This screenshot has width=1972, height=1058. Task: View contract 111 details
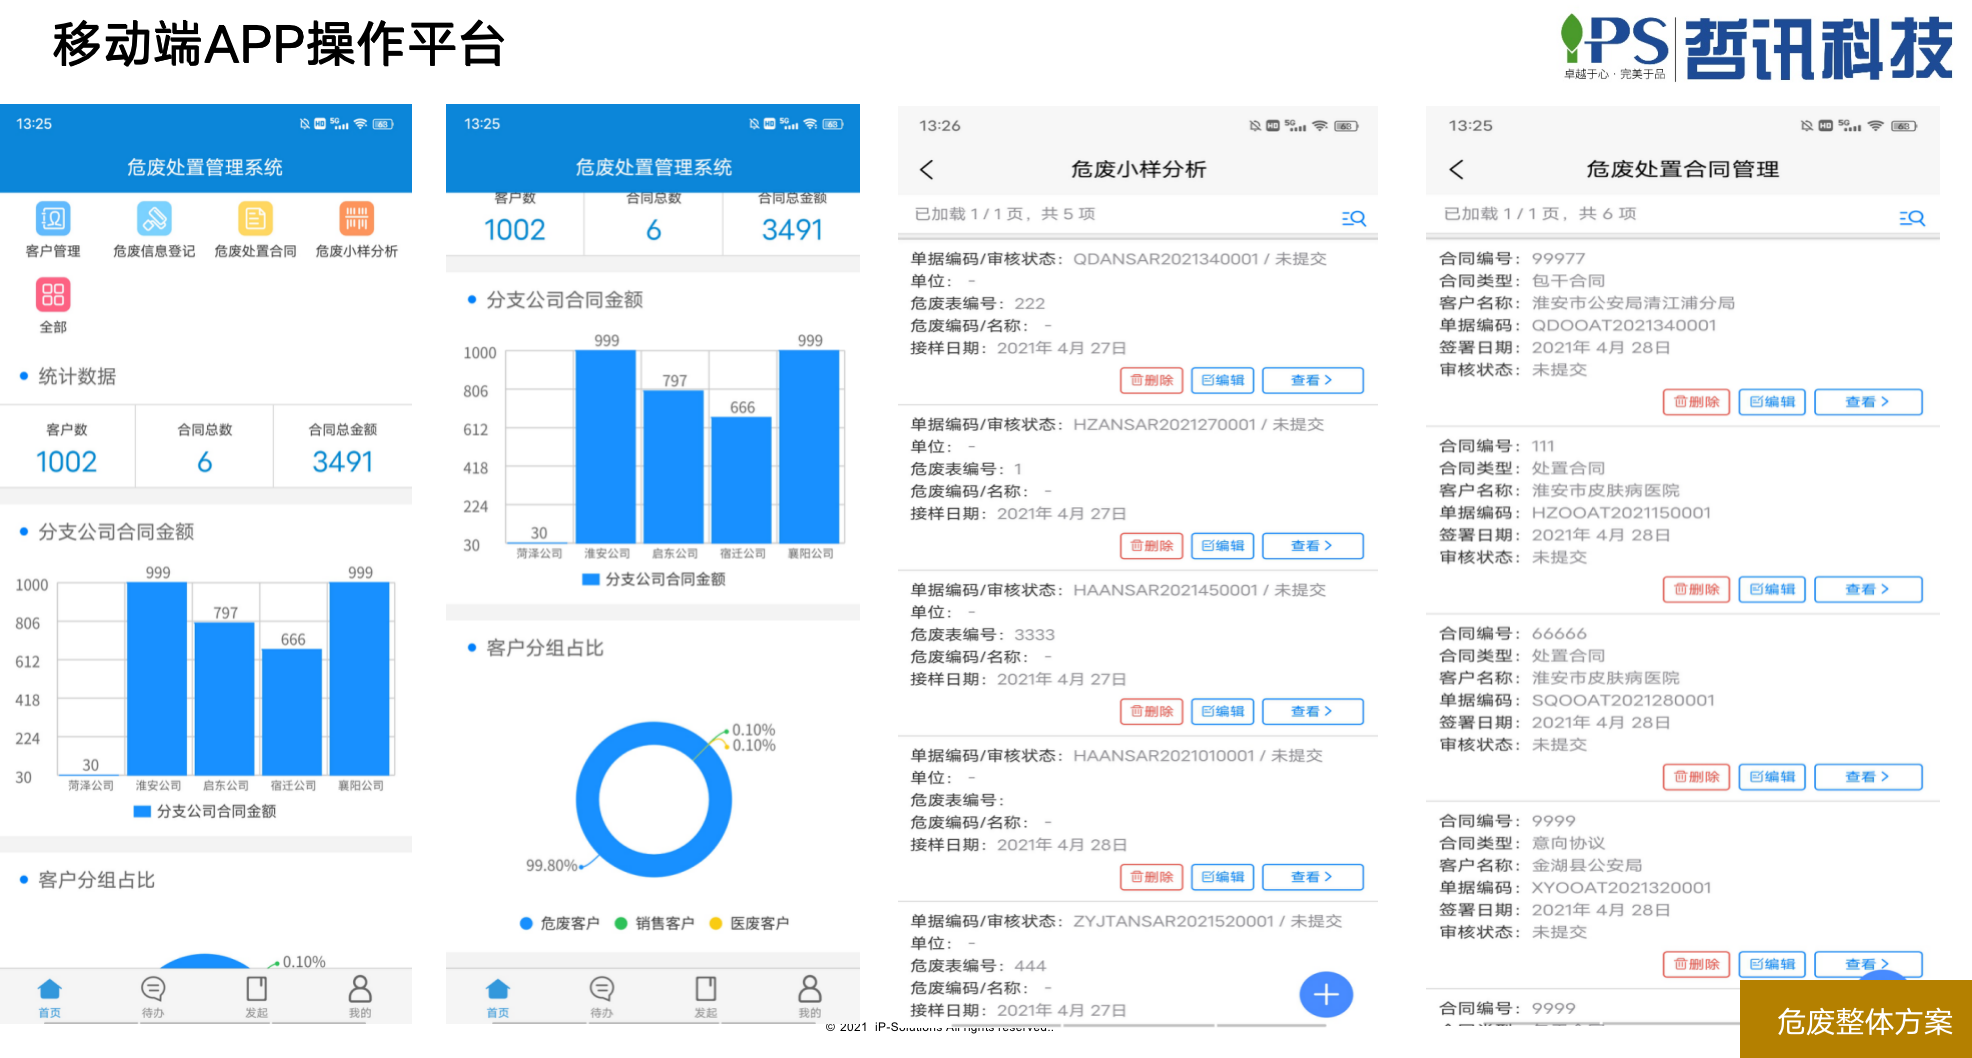(x=1868, y=589)
